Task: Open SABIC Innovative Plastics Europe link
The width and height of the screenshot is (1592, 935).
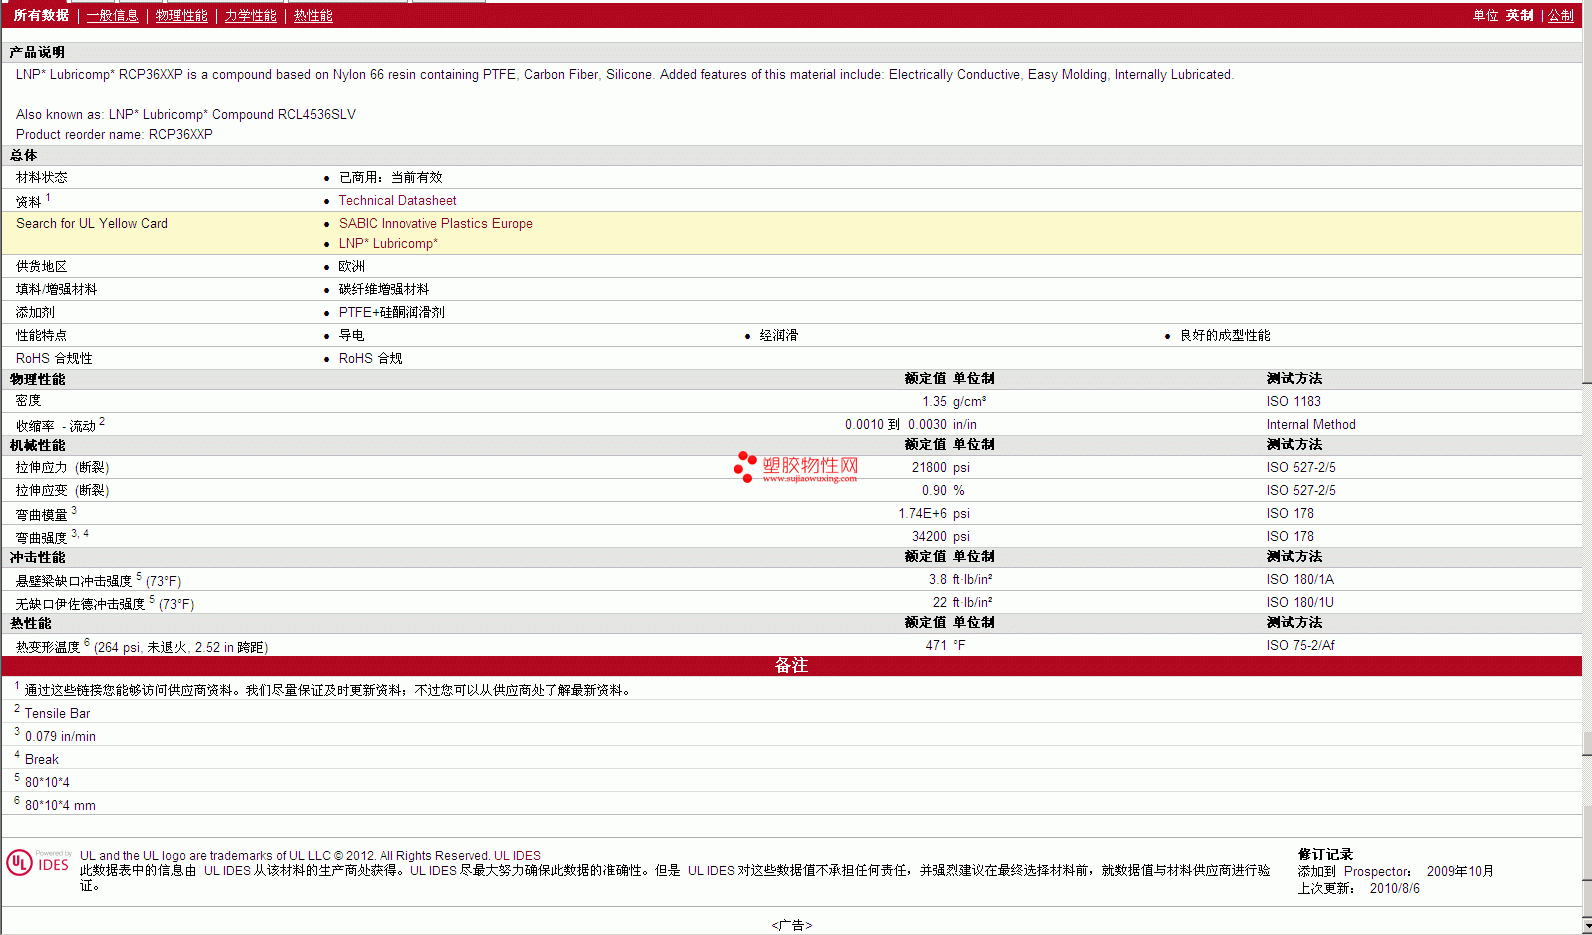Action: (435, 224)
